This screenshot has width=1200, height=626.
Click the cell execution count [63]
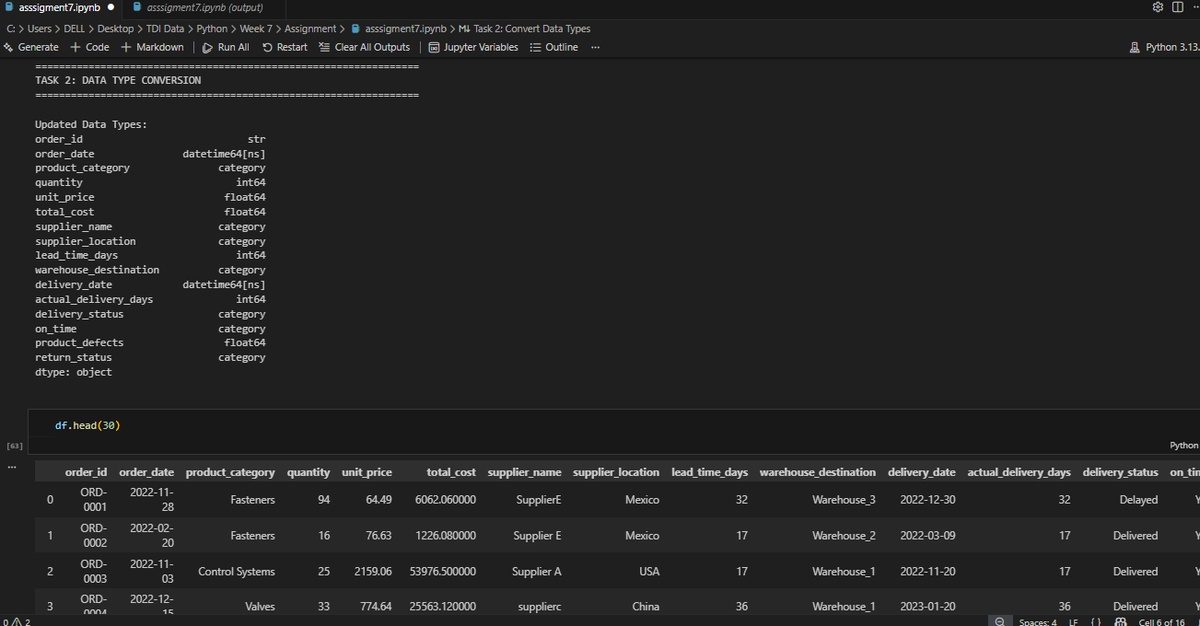click(14, 444)
